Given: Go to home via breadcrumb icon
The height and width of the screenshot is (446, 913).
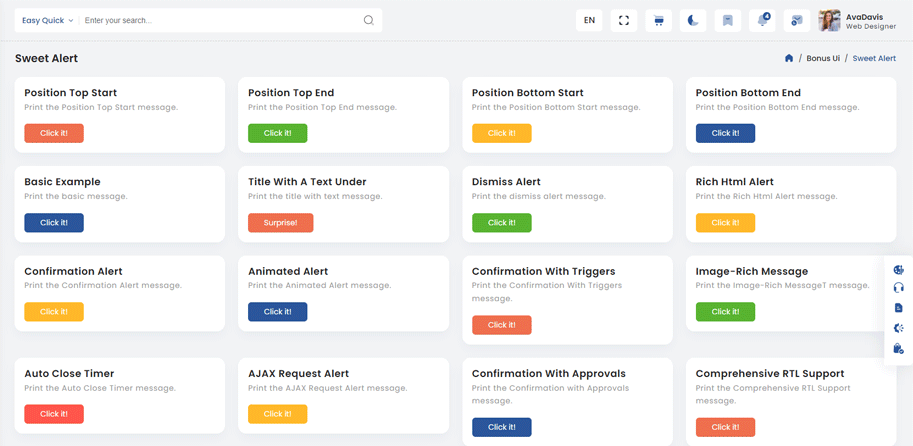Looking at the screenshot, I should pyautogui.click(x=789, y=58).
